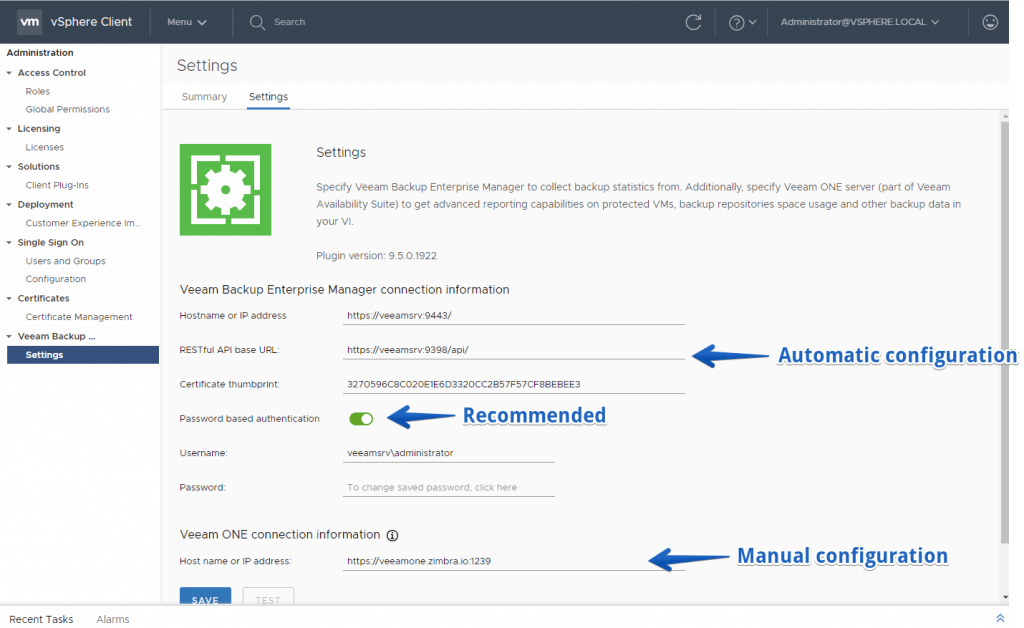Open Client Plug-Ins

point(57,185)
